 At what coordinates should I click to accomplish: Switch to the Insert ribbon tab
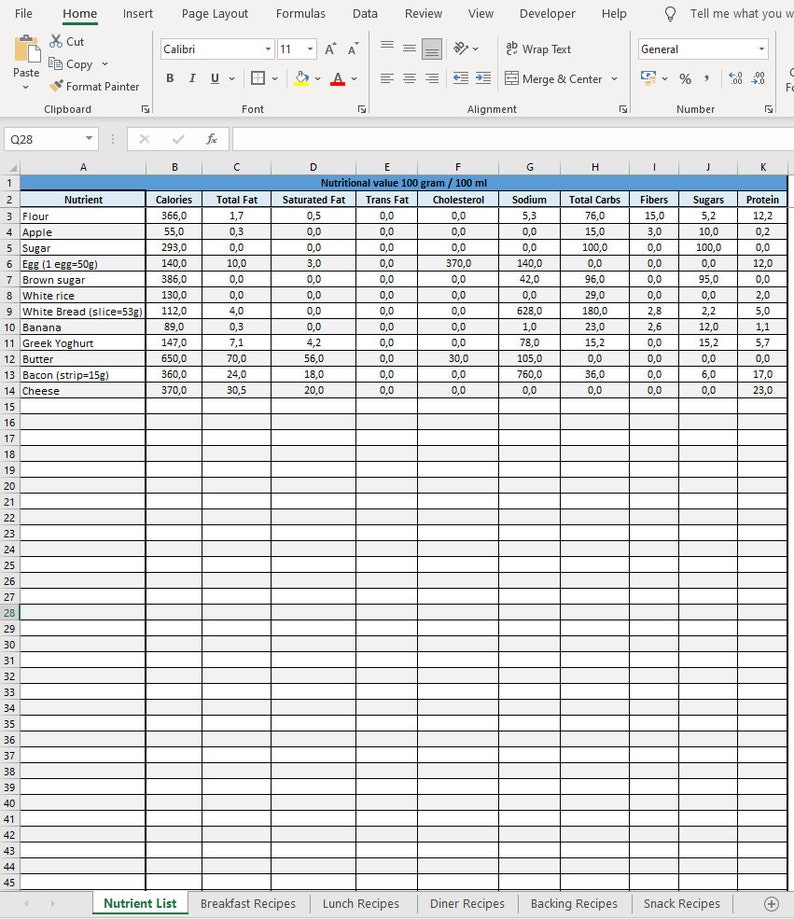tap(138, 13)
